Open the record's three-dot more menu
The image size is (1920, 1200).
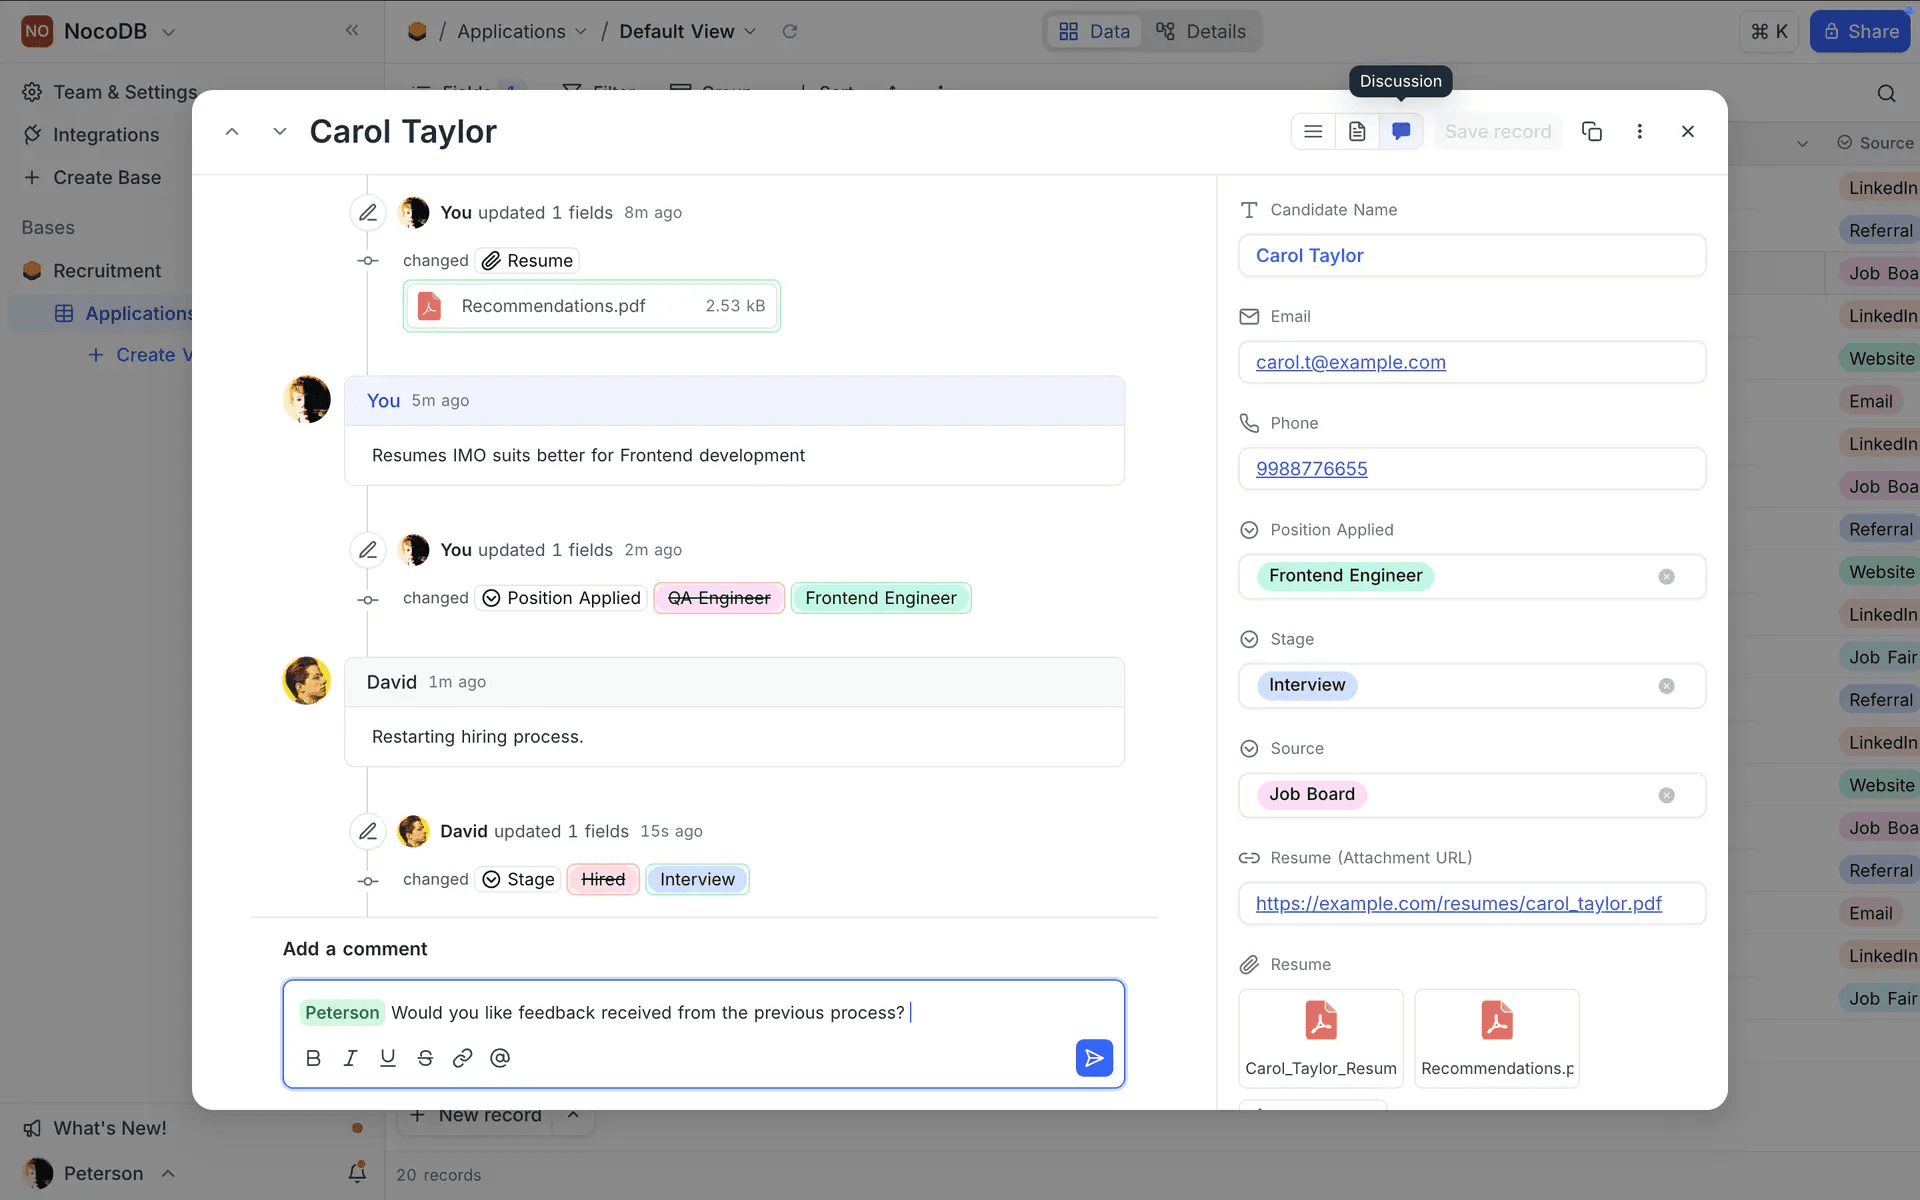[x=1639, y=131]
